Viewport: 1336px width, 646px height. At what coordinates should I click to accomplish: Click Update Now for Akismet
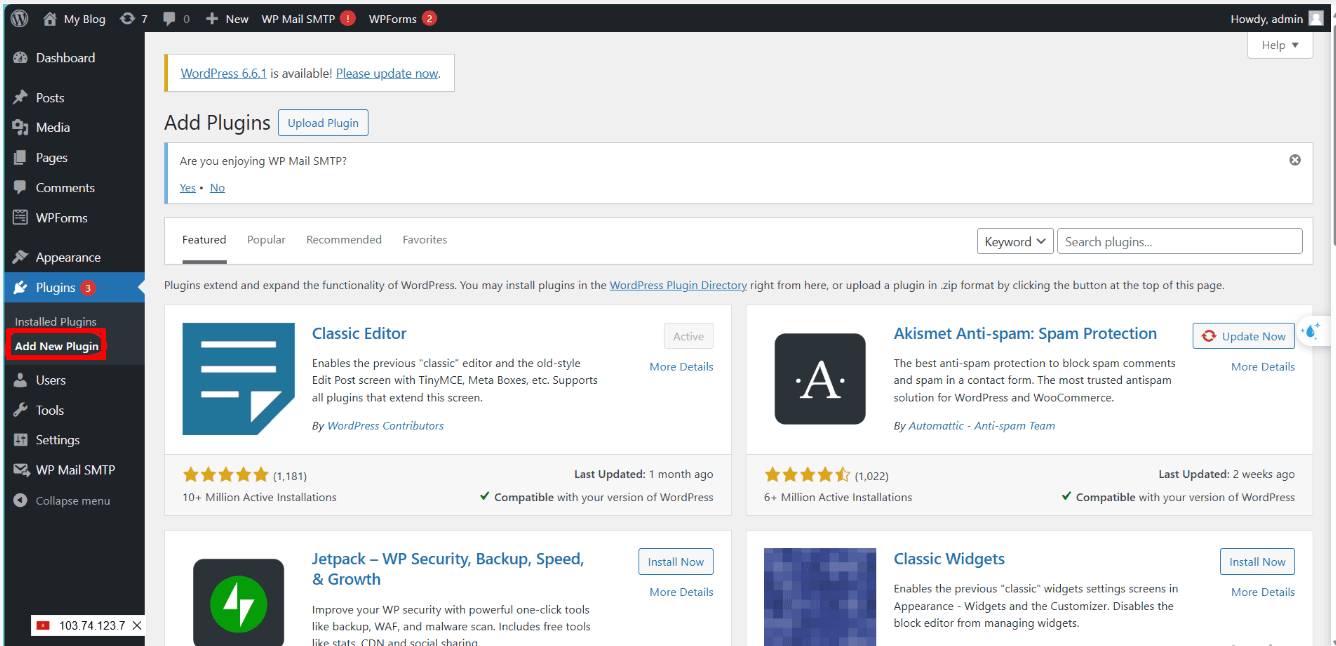[1243, 336]
